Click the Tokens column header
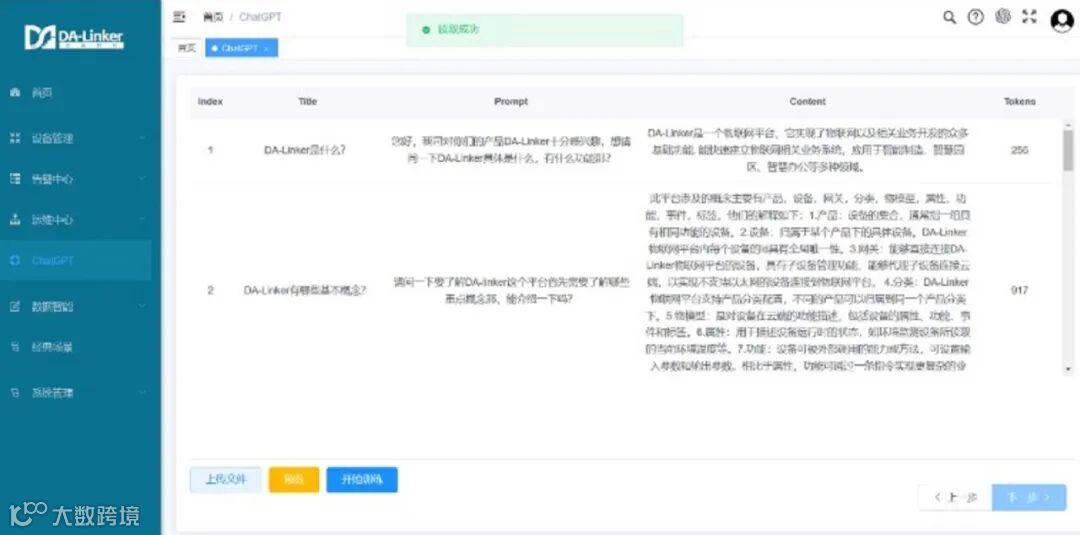Image resolution: width=1080 pixels, height=535 pixels. click(x=1019, y=102)
